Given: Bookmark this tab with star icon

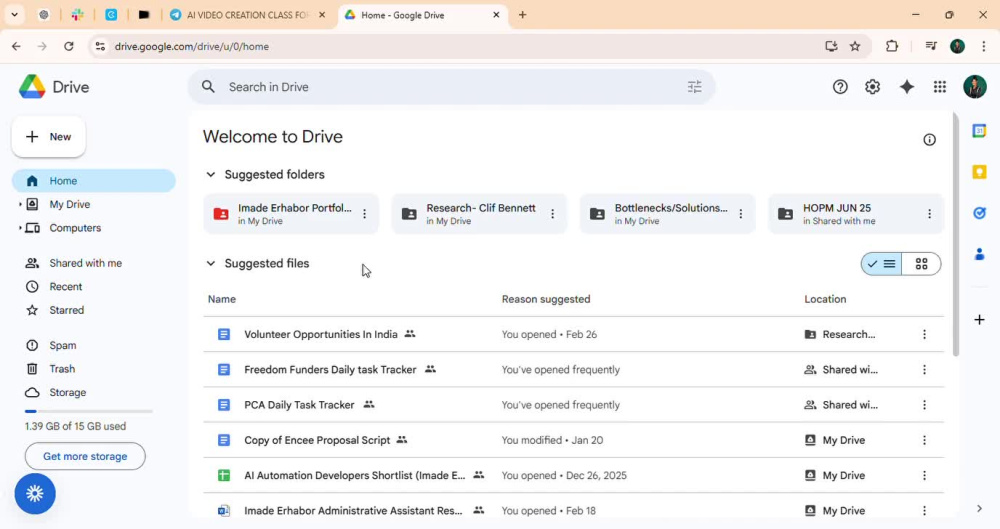Looking at the screenshot, I should [x=855, y=46].
